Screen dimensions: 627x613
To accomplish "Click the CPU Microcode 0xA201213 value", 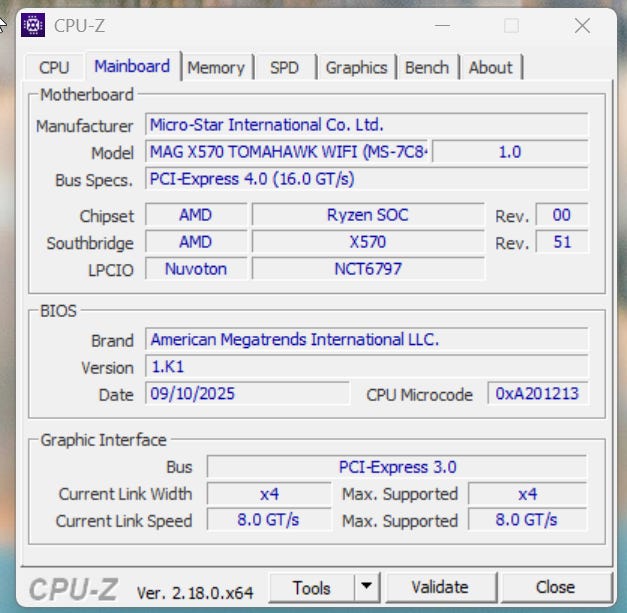I will [x=538, y=393].
